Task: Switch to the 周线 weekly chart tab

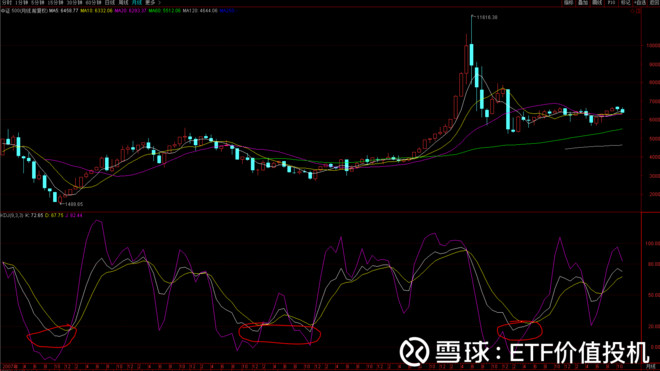Action: pos(123,3)
